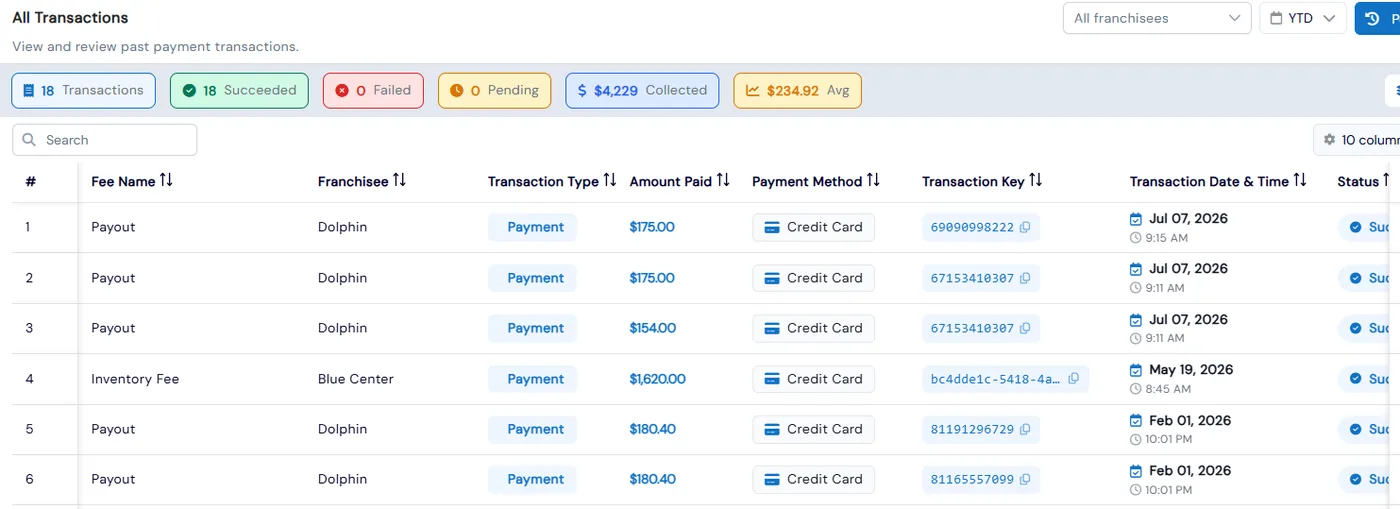
Task: Sort by Amount Paid arrows
Action: [723, 180]
